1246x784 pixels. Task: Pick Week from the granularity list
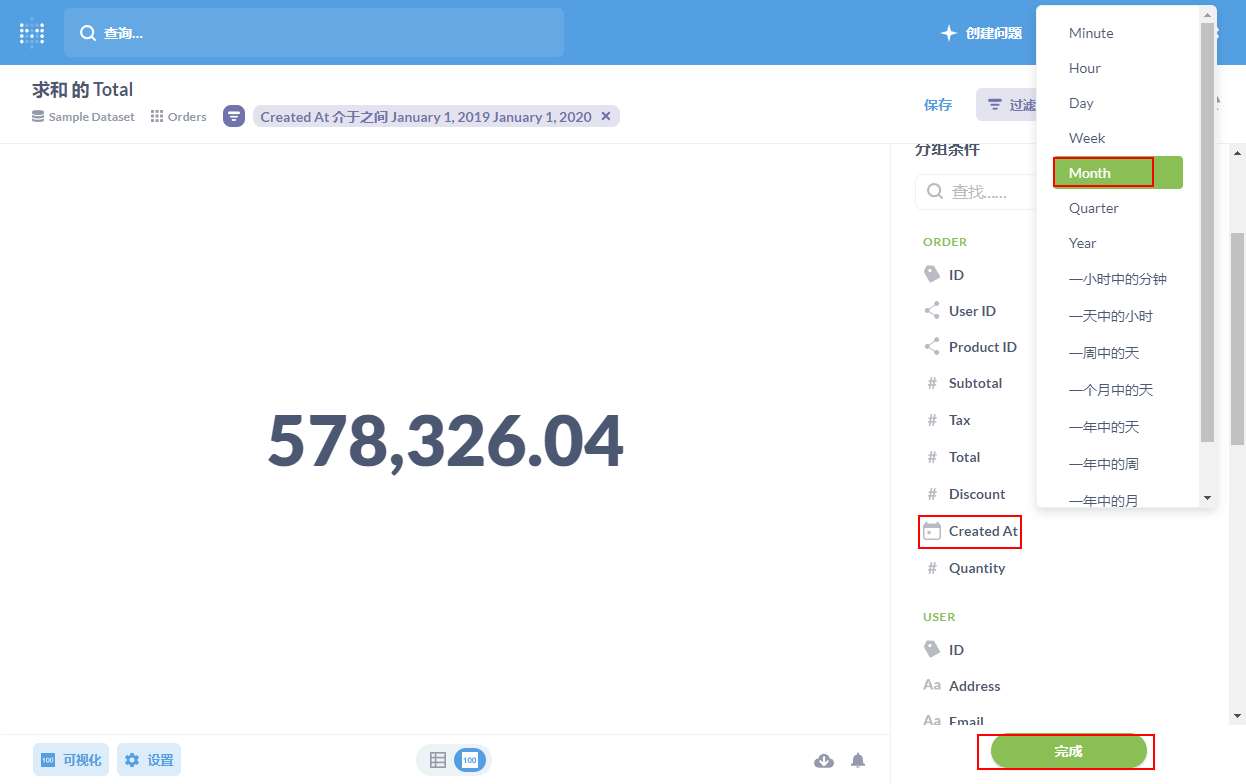coord(1087,138)
